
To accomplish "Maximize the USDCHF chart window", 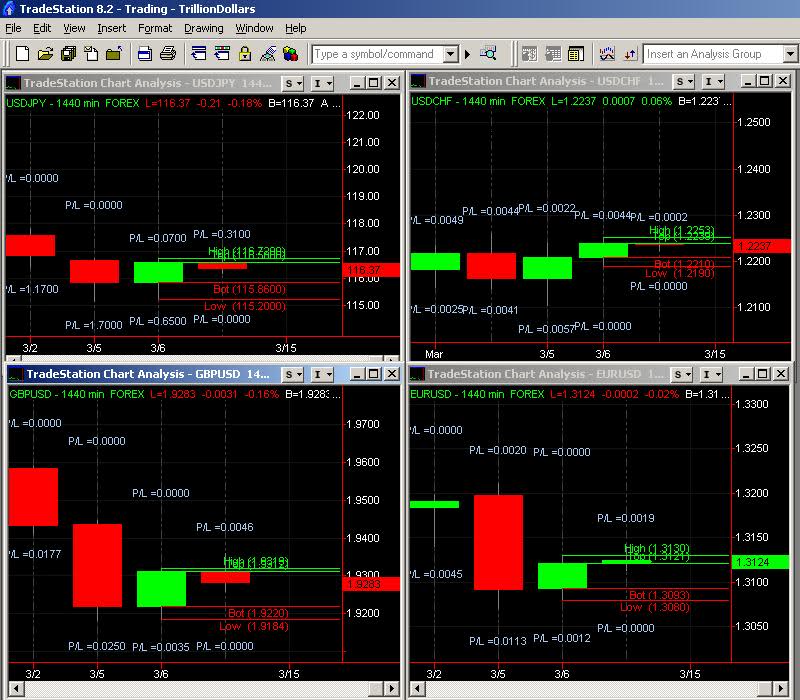I will pyautogui.click(x=764, y=81).
